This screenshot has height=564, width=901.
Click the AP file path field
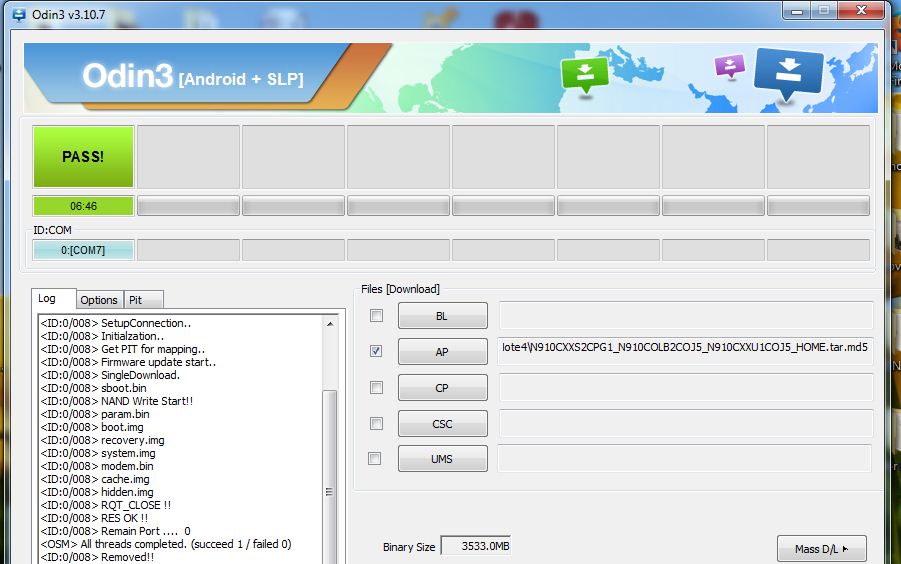coord(686,351)
